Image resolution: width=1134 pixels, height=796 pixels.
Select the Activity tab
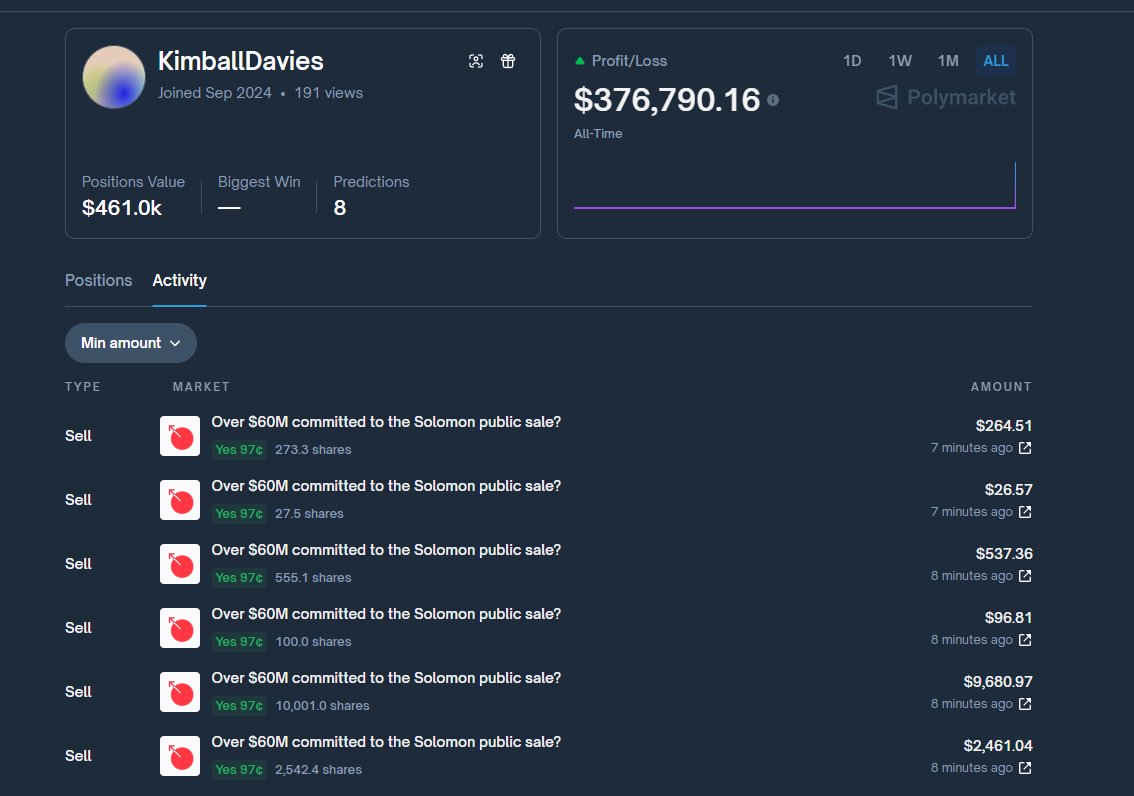(179, 281)
